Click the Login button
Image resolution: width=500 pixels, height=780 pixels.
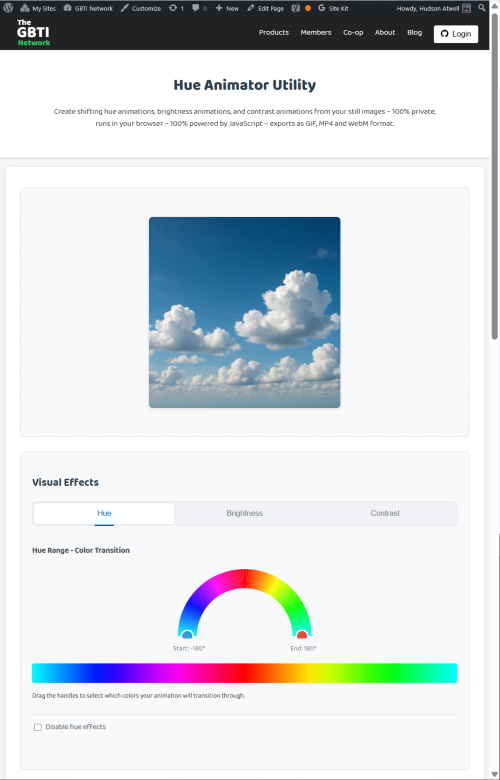tap(456, 34)
